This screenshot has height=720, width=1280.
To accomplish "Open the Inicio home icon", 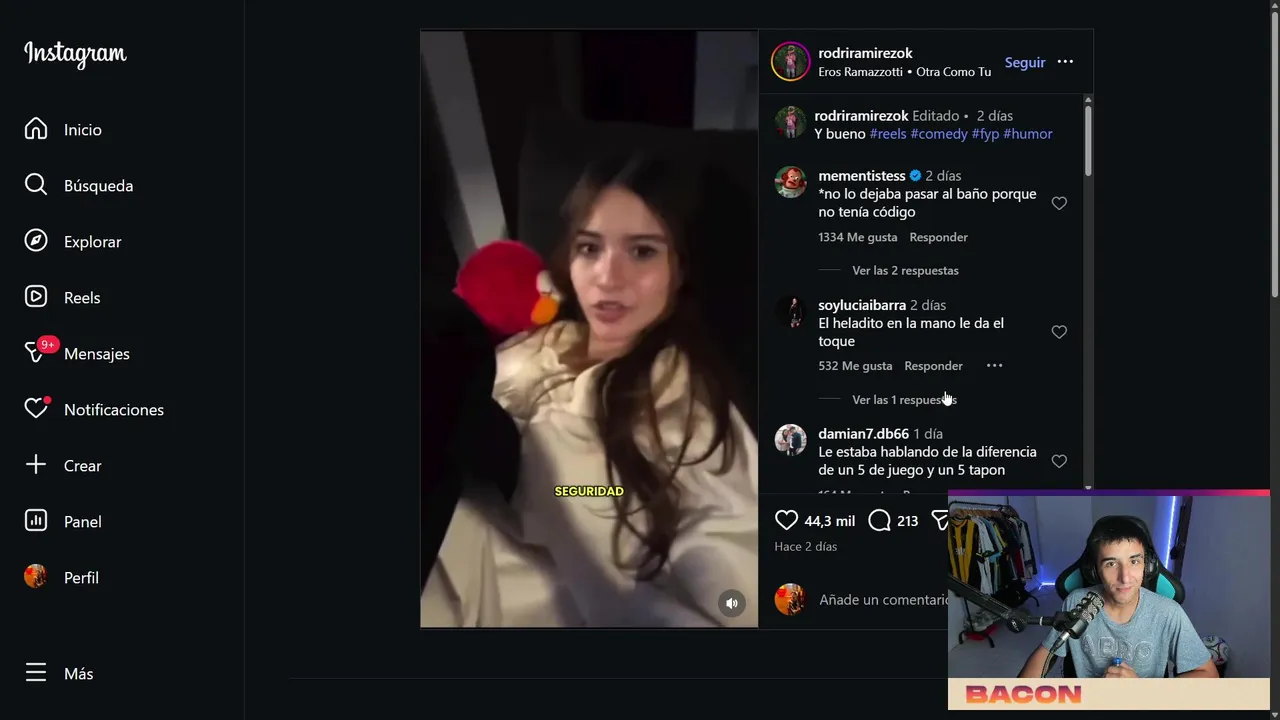I will [x=36, y=129].
